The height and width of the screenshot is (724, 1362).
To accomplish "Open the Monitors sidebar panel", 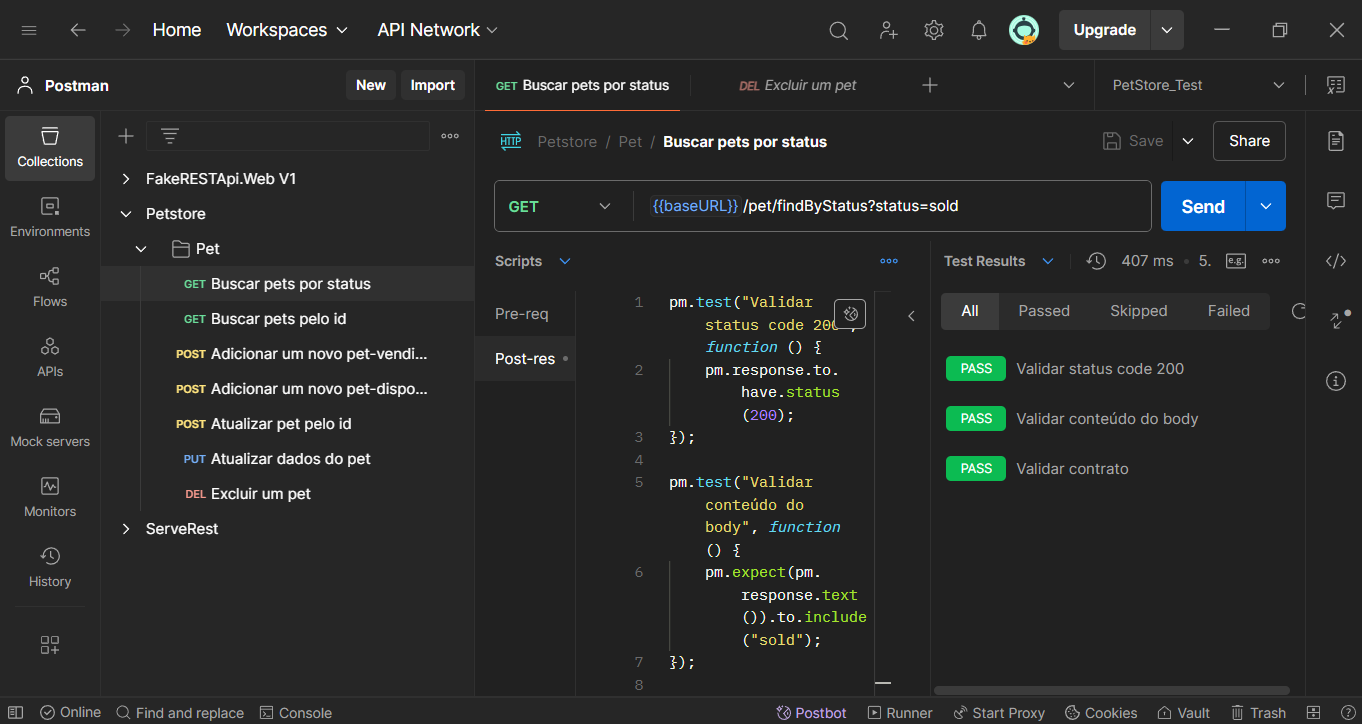I will coord(50,497).
